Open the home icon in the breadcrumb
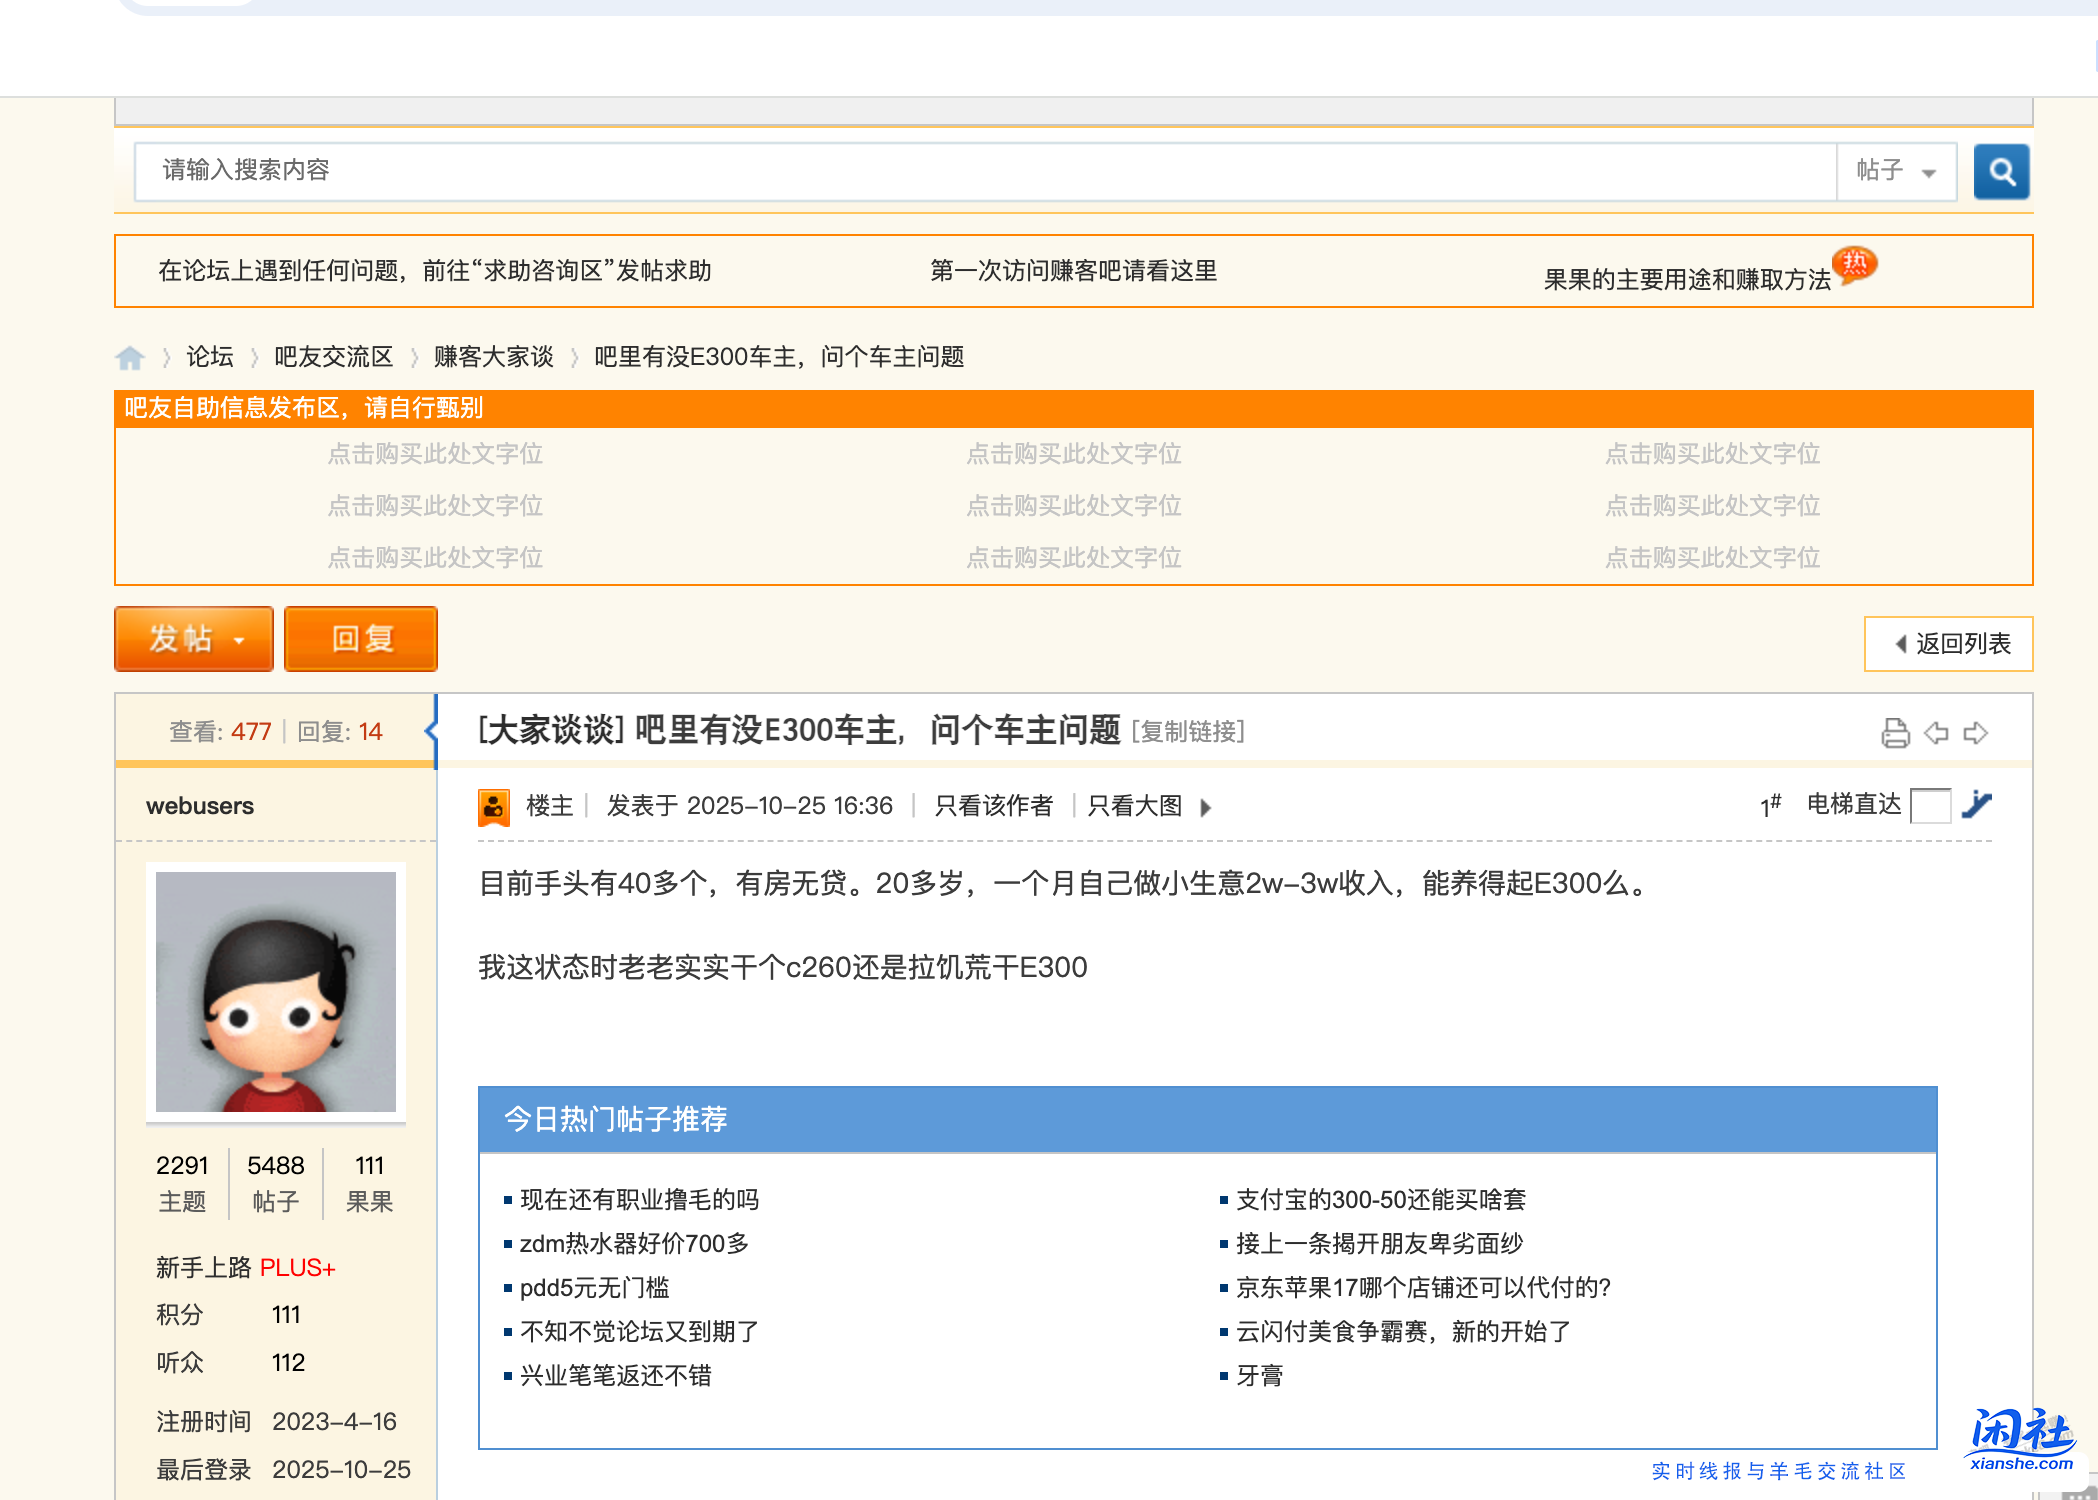The width and height of the screenshot is (2098, 1500). coord(130,357)
